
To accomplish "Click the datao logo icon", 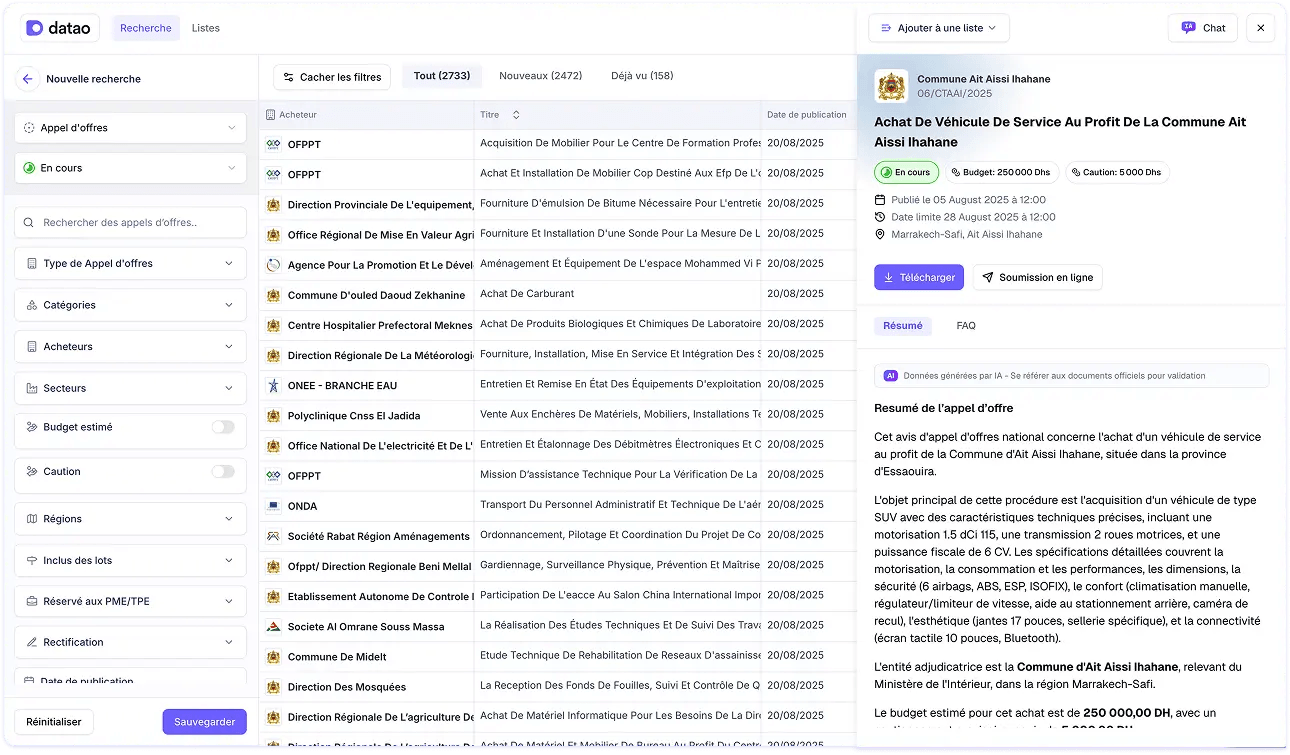I will point(33,28).
